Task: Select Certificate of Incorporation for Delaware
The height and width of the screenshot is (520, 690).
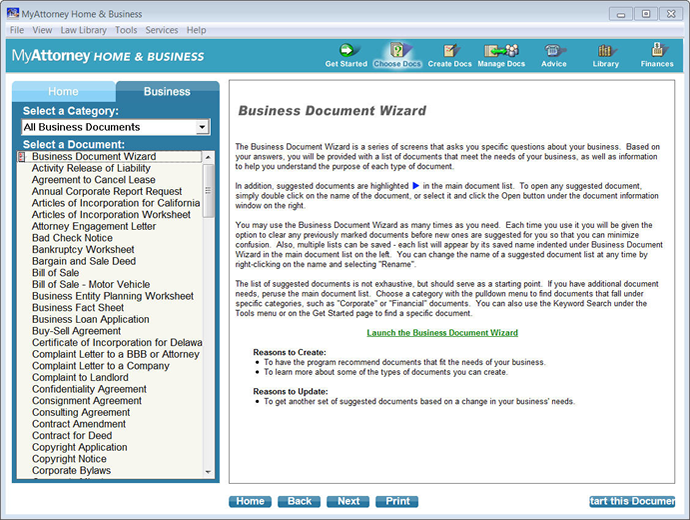Action: click(x=117, y=343)
